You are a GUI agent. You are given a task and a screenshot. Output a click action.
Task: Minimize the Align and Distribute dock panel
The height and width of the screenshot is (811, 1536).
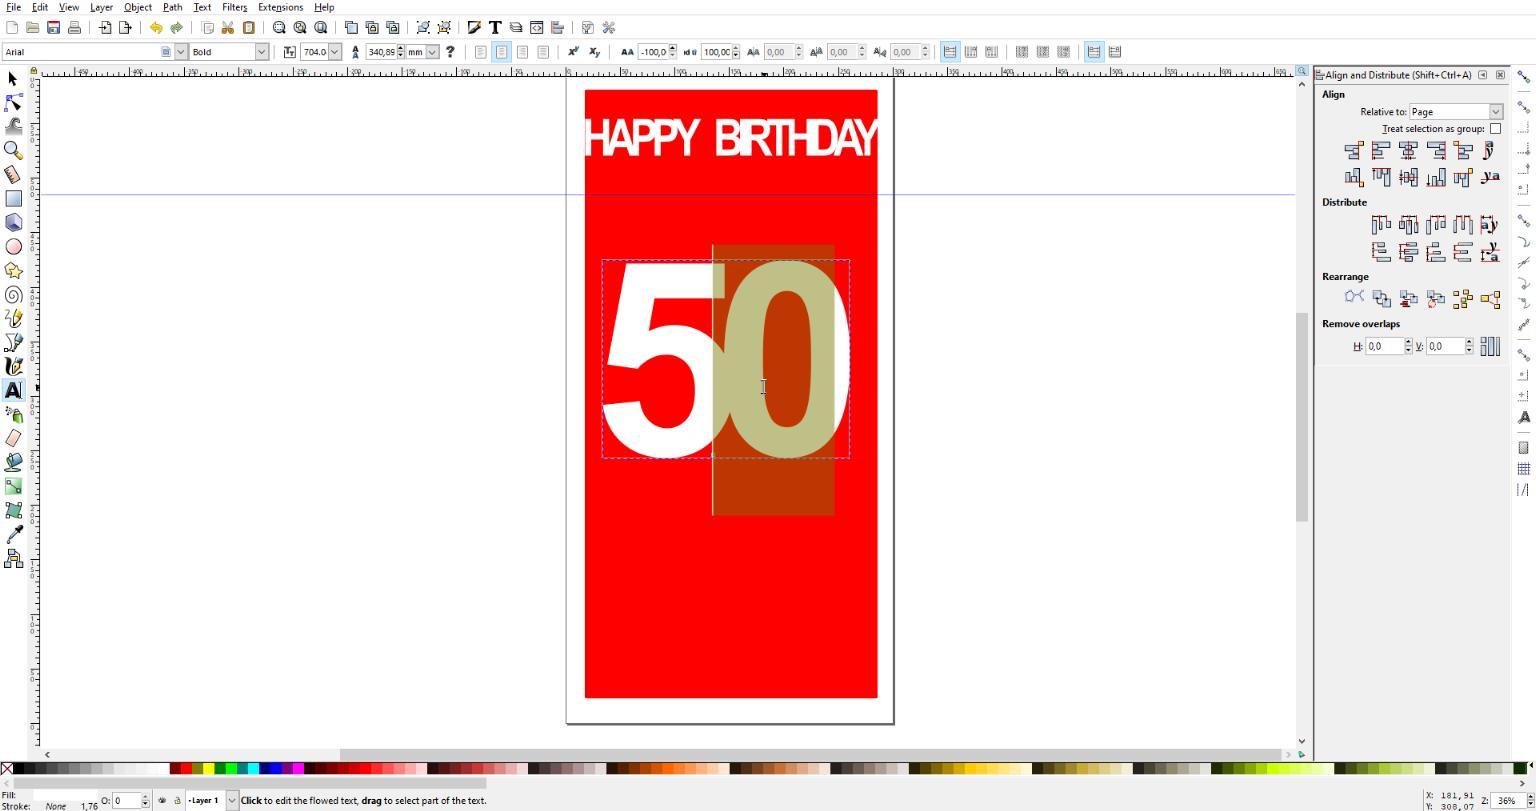click(1482, 75)
